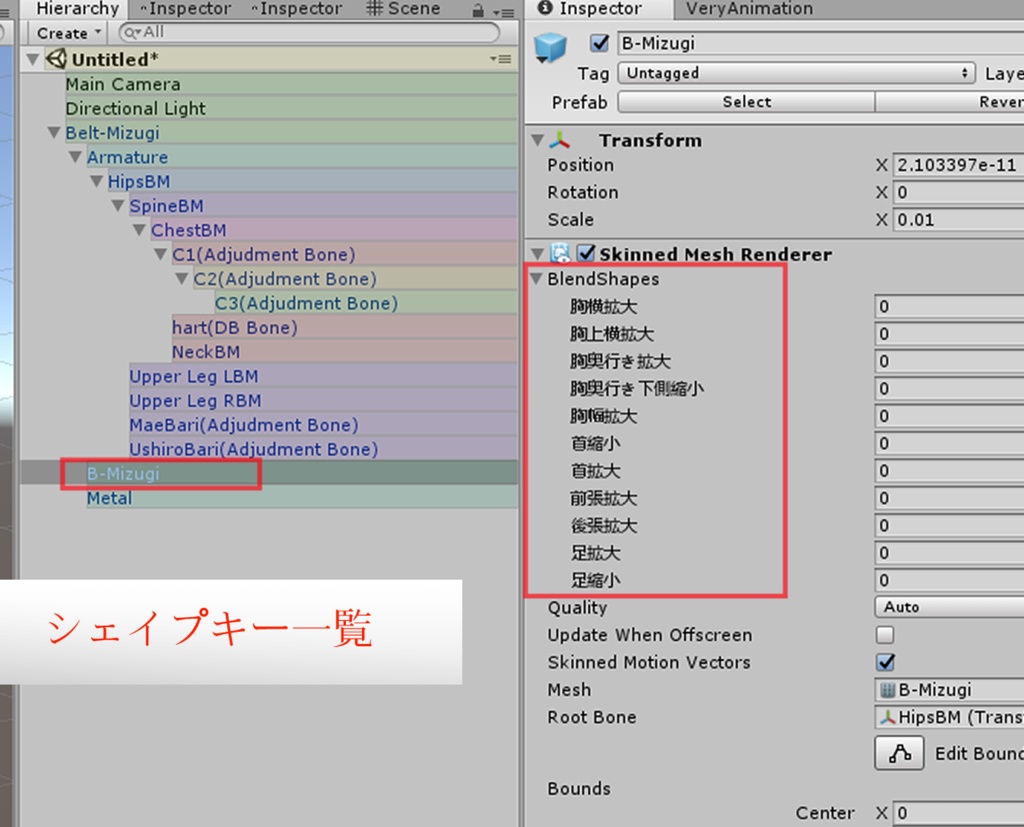
Task: Click the Edit Bounds icon button
Action: (899, 753)
